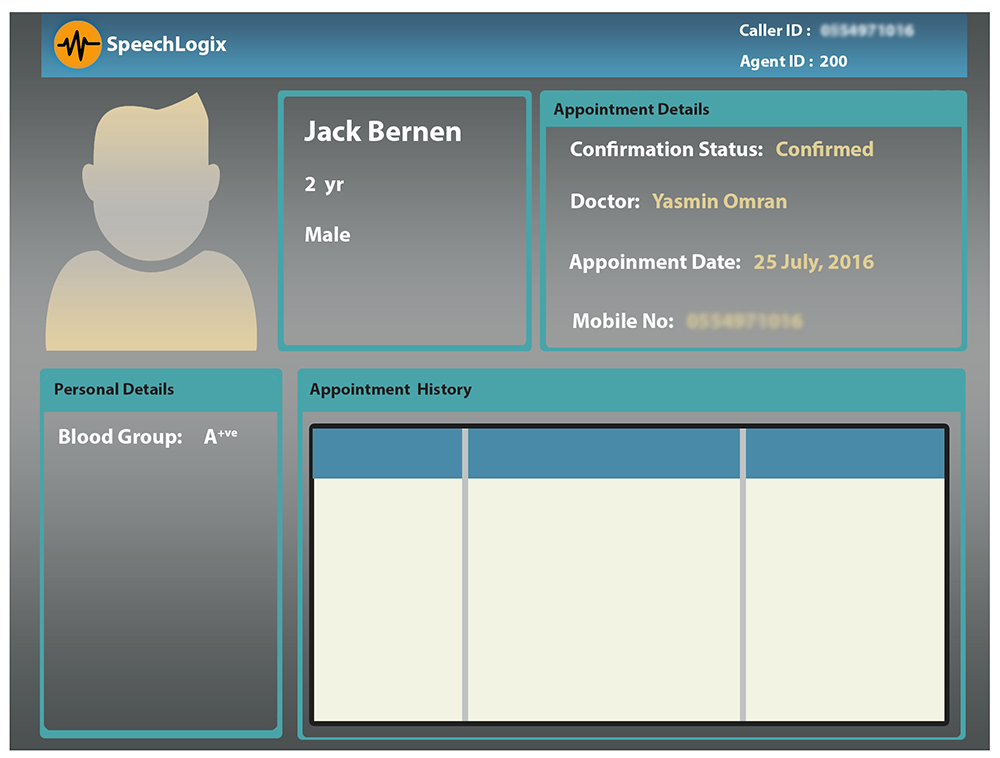1000x758 pixels.
Task: Click the Appointment History panel header
Action: [x=390, y=390]
